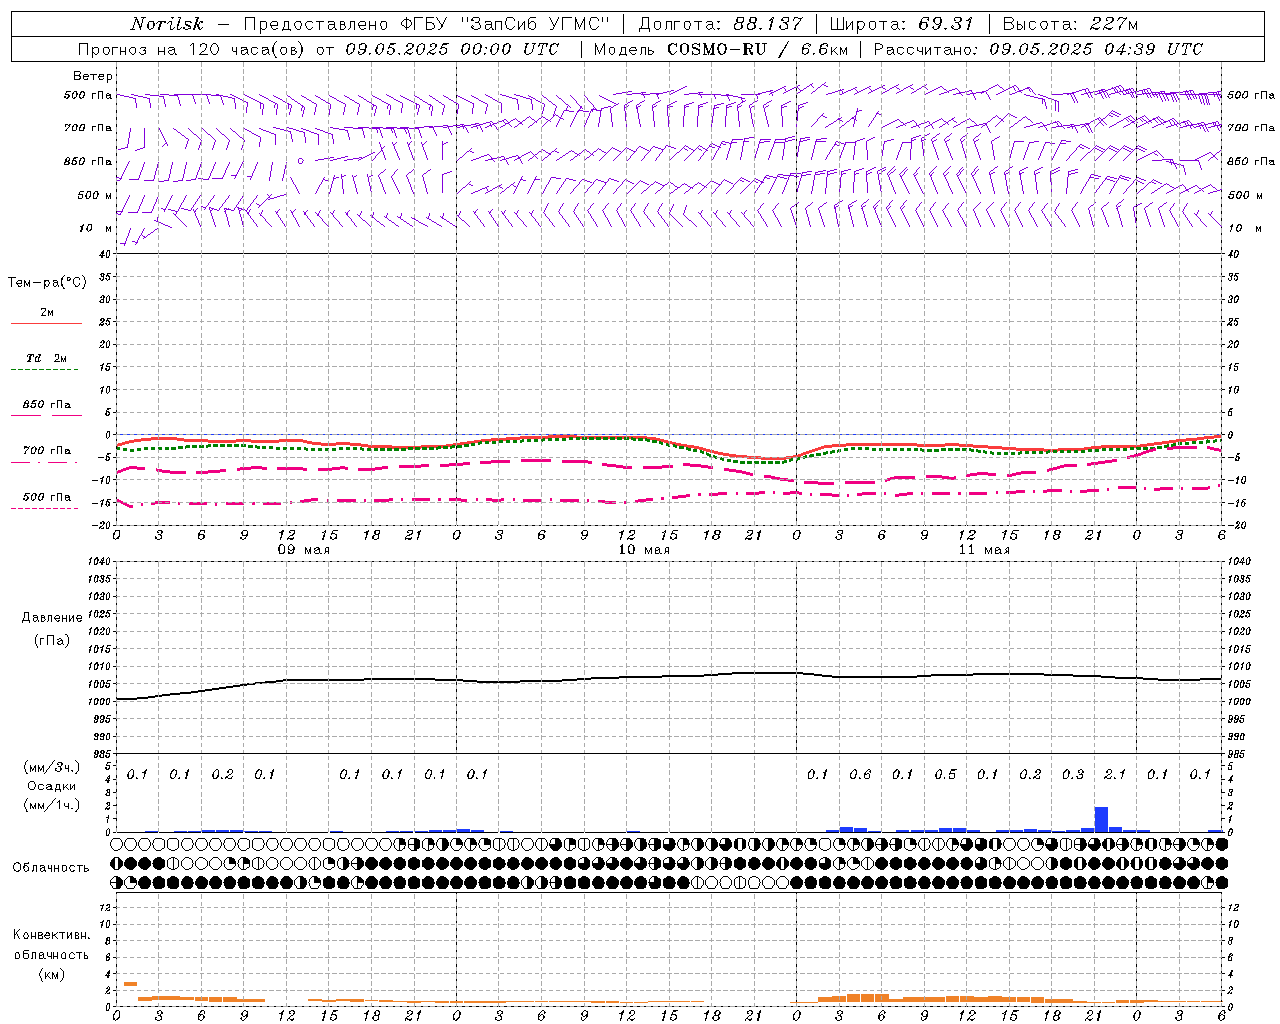Click the Ветер wind panel label

point(93,76)
